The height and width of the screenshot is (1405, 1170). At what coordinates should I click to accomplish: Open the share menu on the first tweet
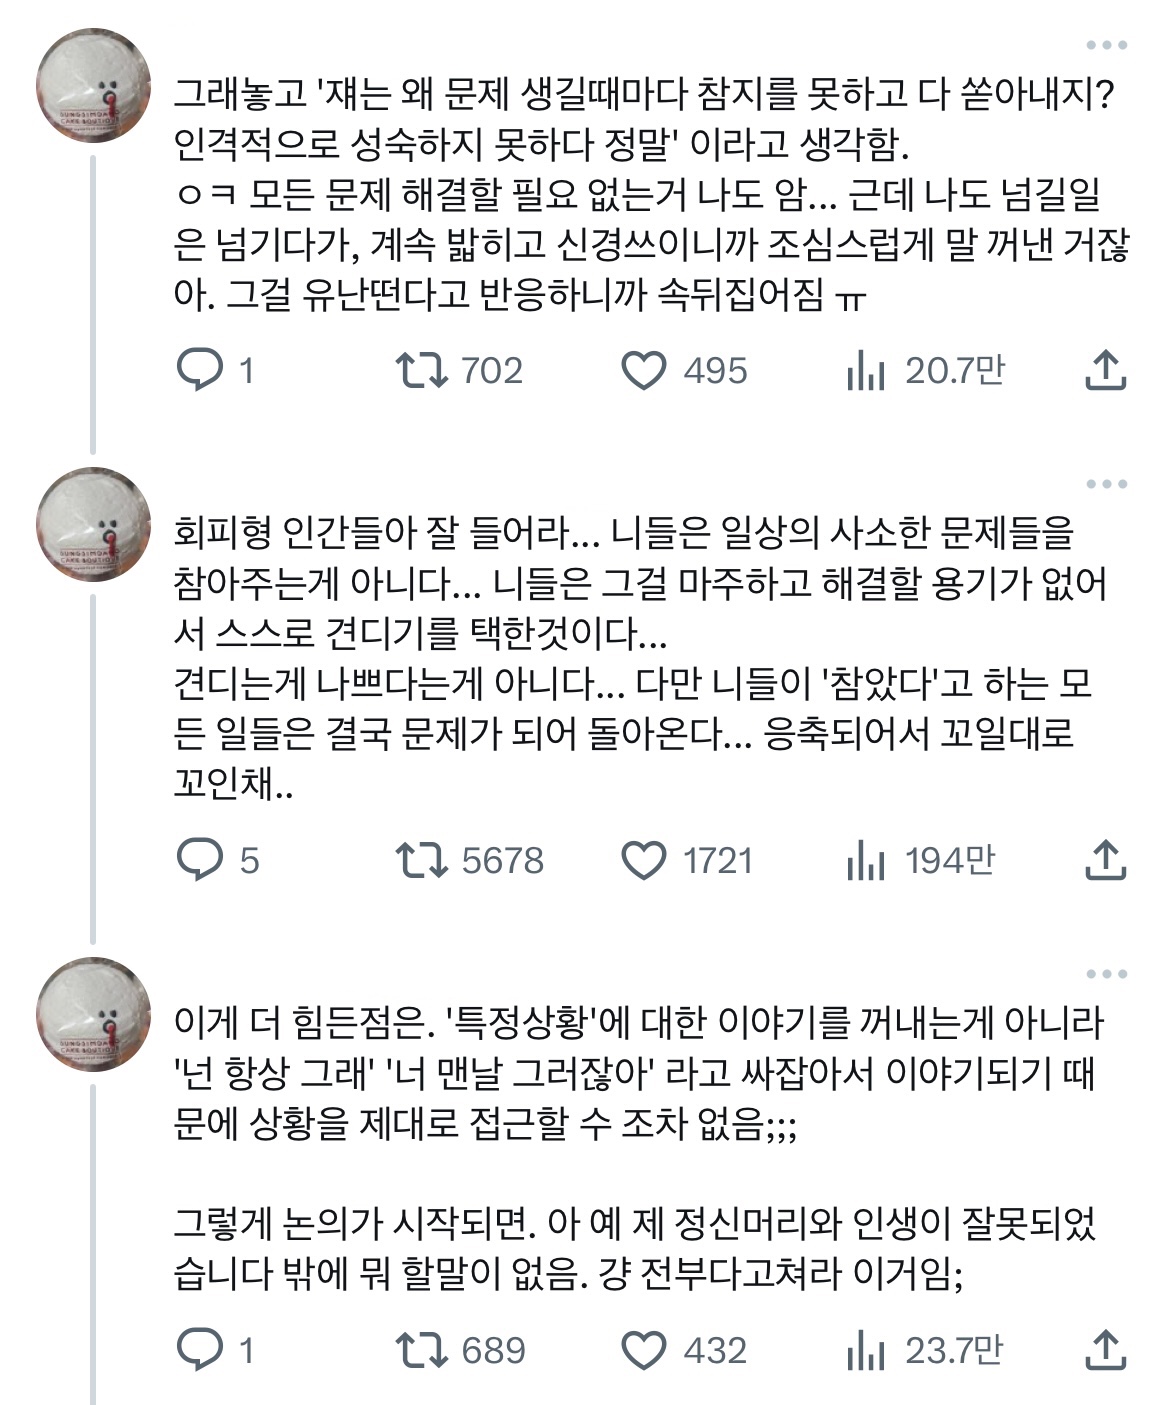[1104, 372]
